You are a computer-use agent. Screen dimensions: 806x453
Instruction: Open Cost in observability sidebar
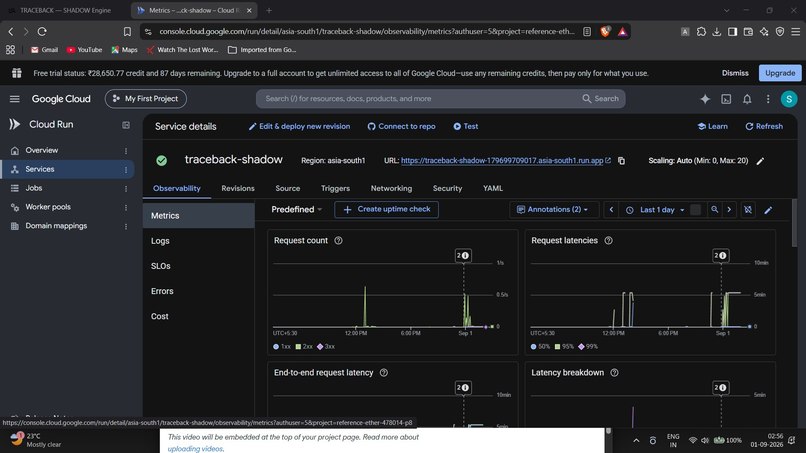pyautogui.click(x=198, y=316)
